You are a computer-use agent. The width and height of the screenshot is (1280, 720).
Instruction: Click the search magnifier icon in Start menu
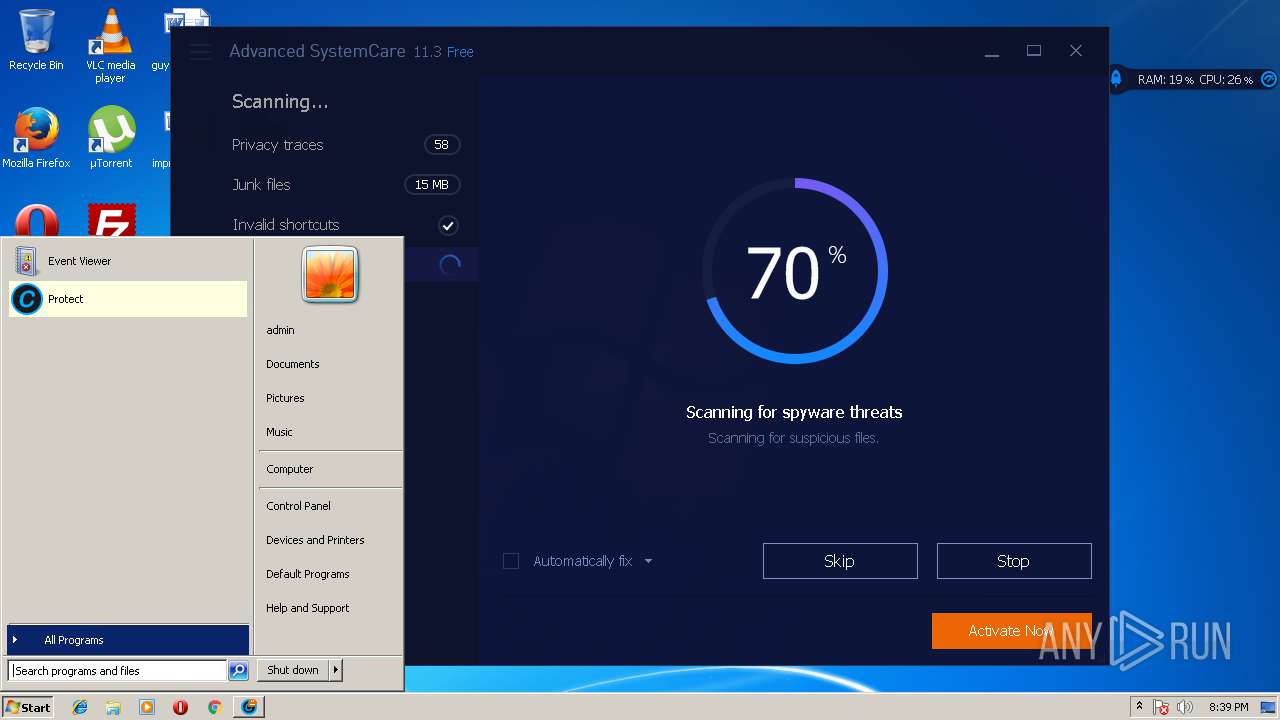coord(238,671)
